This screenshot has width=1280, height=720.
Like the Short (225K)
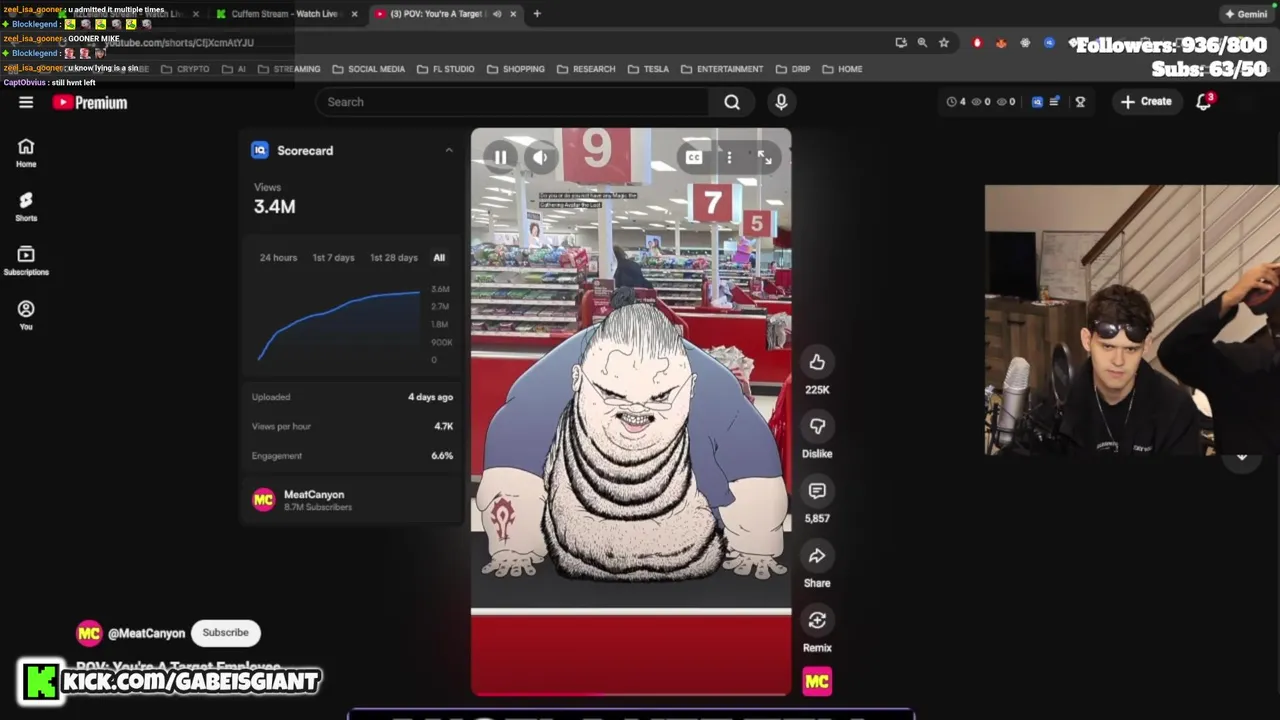coord(817,362)
